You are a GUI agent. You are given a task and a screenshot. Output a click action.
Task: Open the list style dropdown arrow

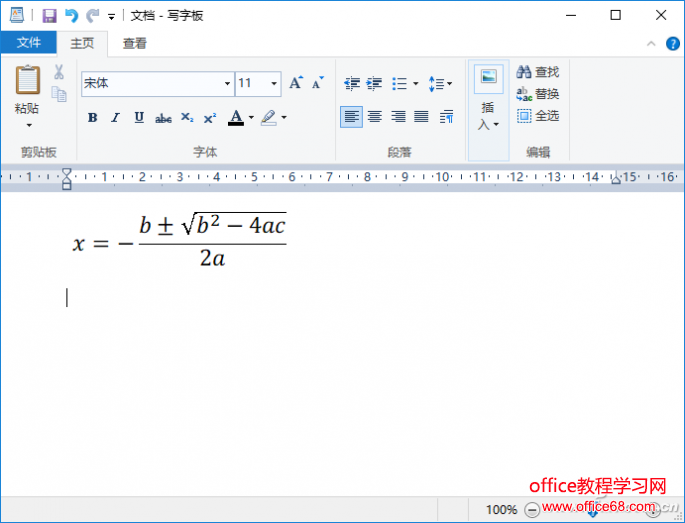click(x=415, y=83)
